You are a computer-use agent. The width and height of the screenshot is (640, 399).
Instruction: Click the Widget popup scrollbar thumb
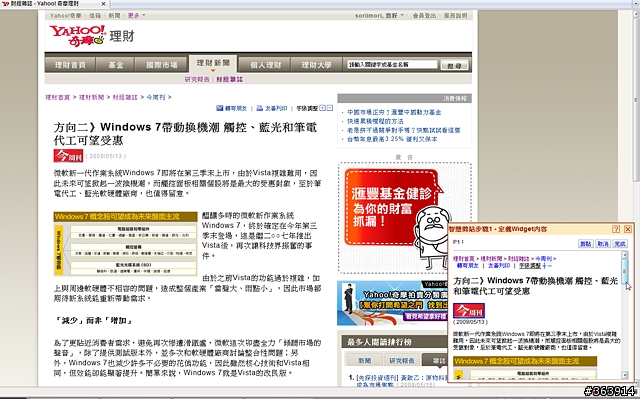click(x=624, y=271)
